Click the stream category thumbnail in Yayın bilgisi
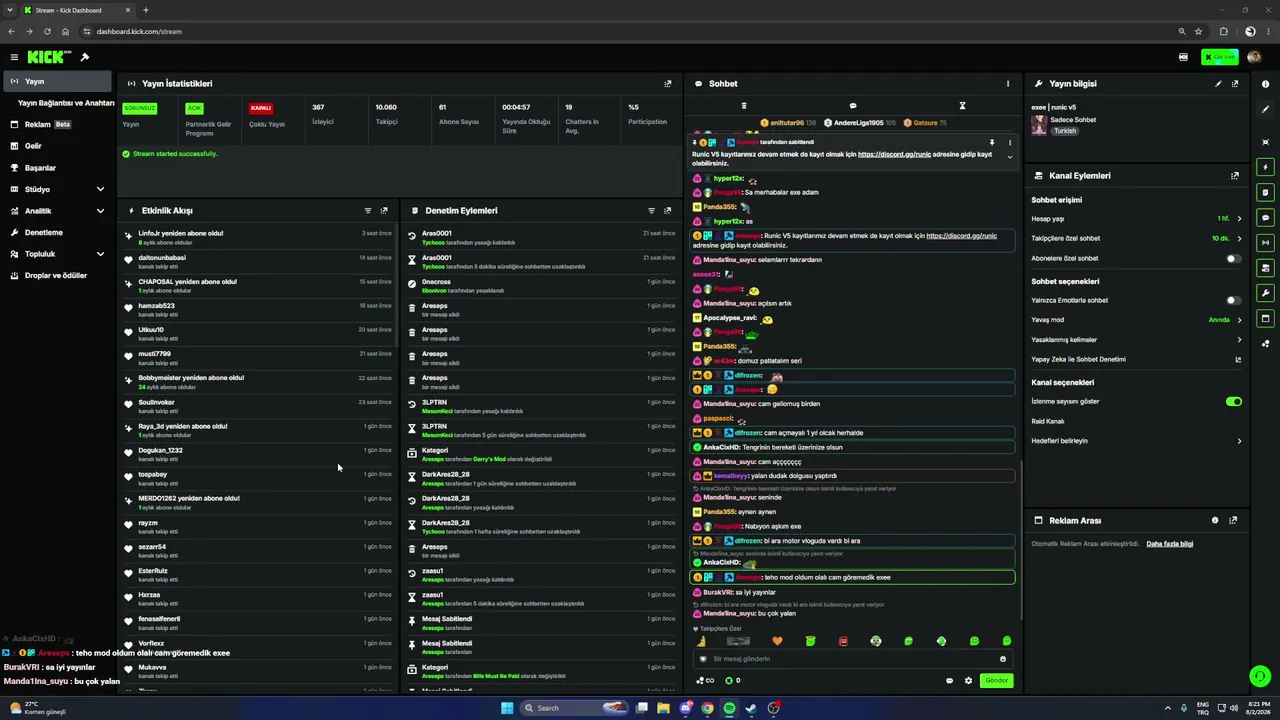 1039,125
